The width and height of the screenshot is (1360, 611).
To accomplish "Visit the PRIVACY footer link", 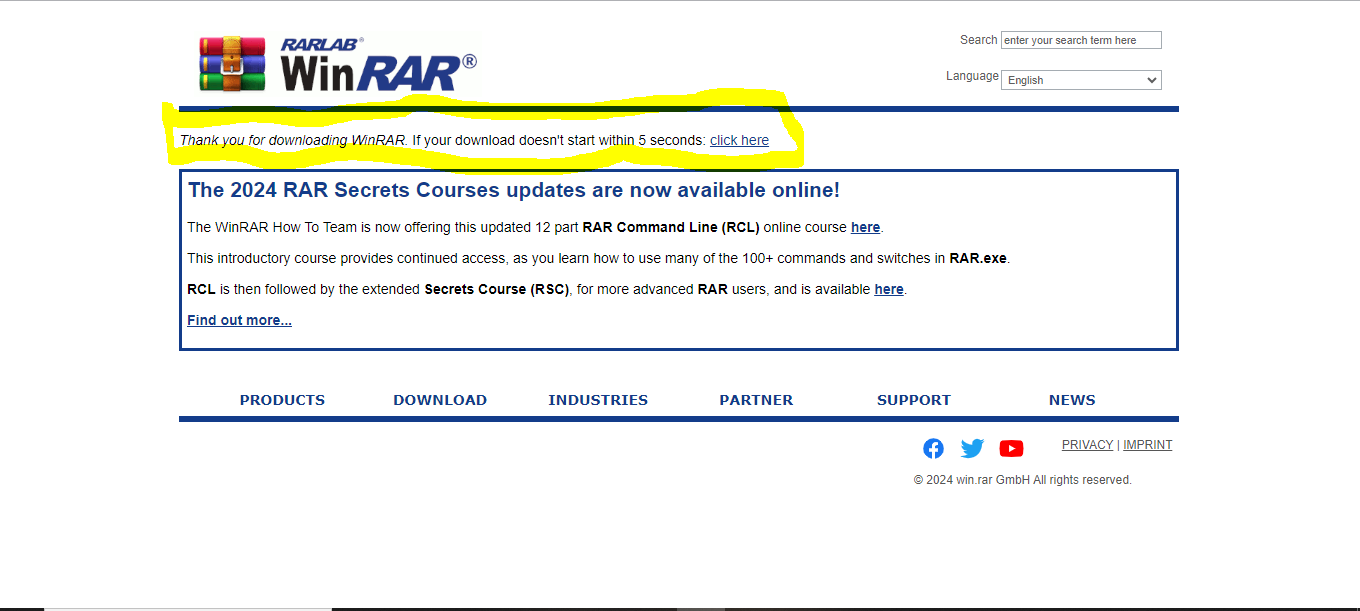I will 1087,445.
